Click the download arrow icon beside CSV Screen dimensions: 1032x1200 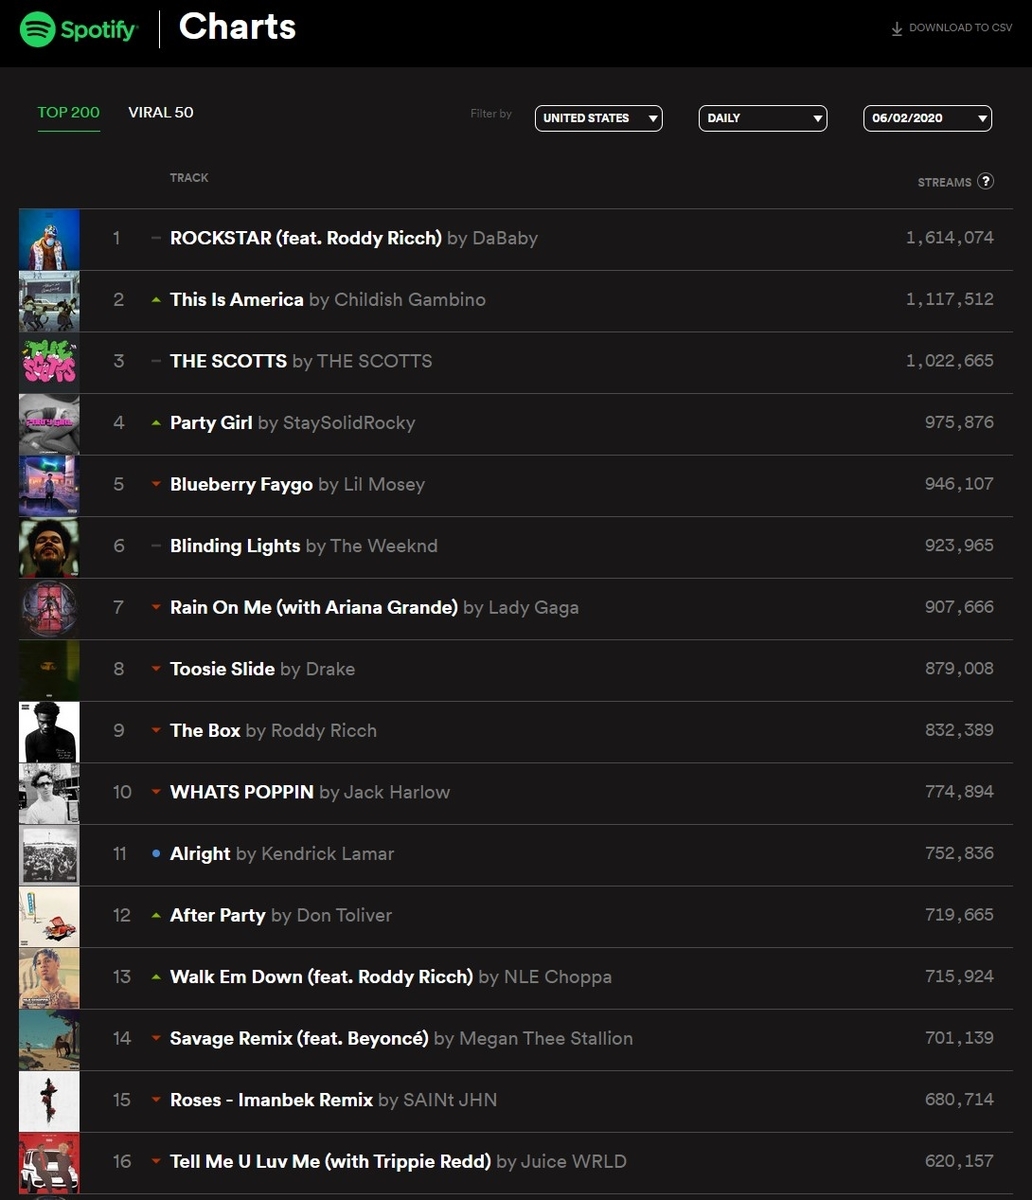[x=896, y=29]
